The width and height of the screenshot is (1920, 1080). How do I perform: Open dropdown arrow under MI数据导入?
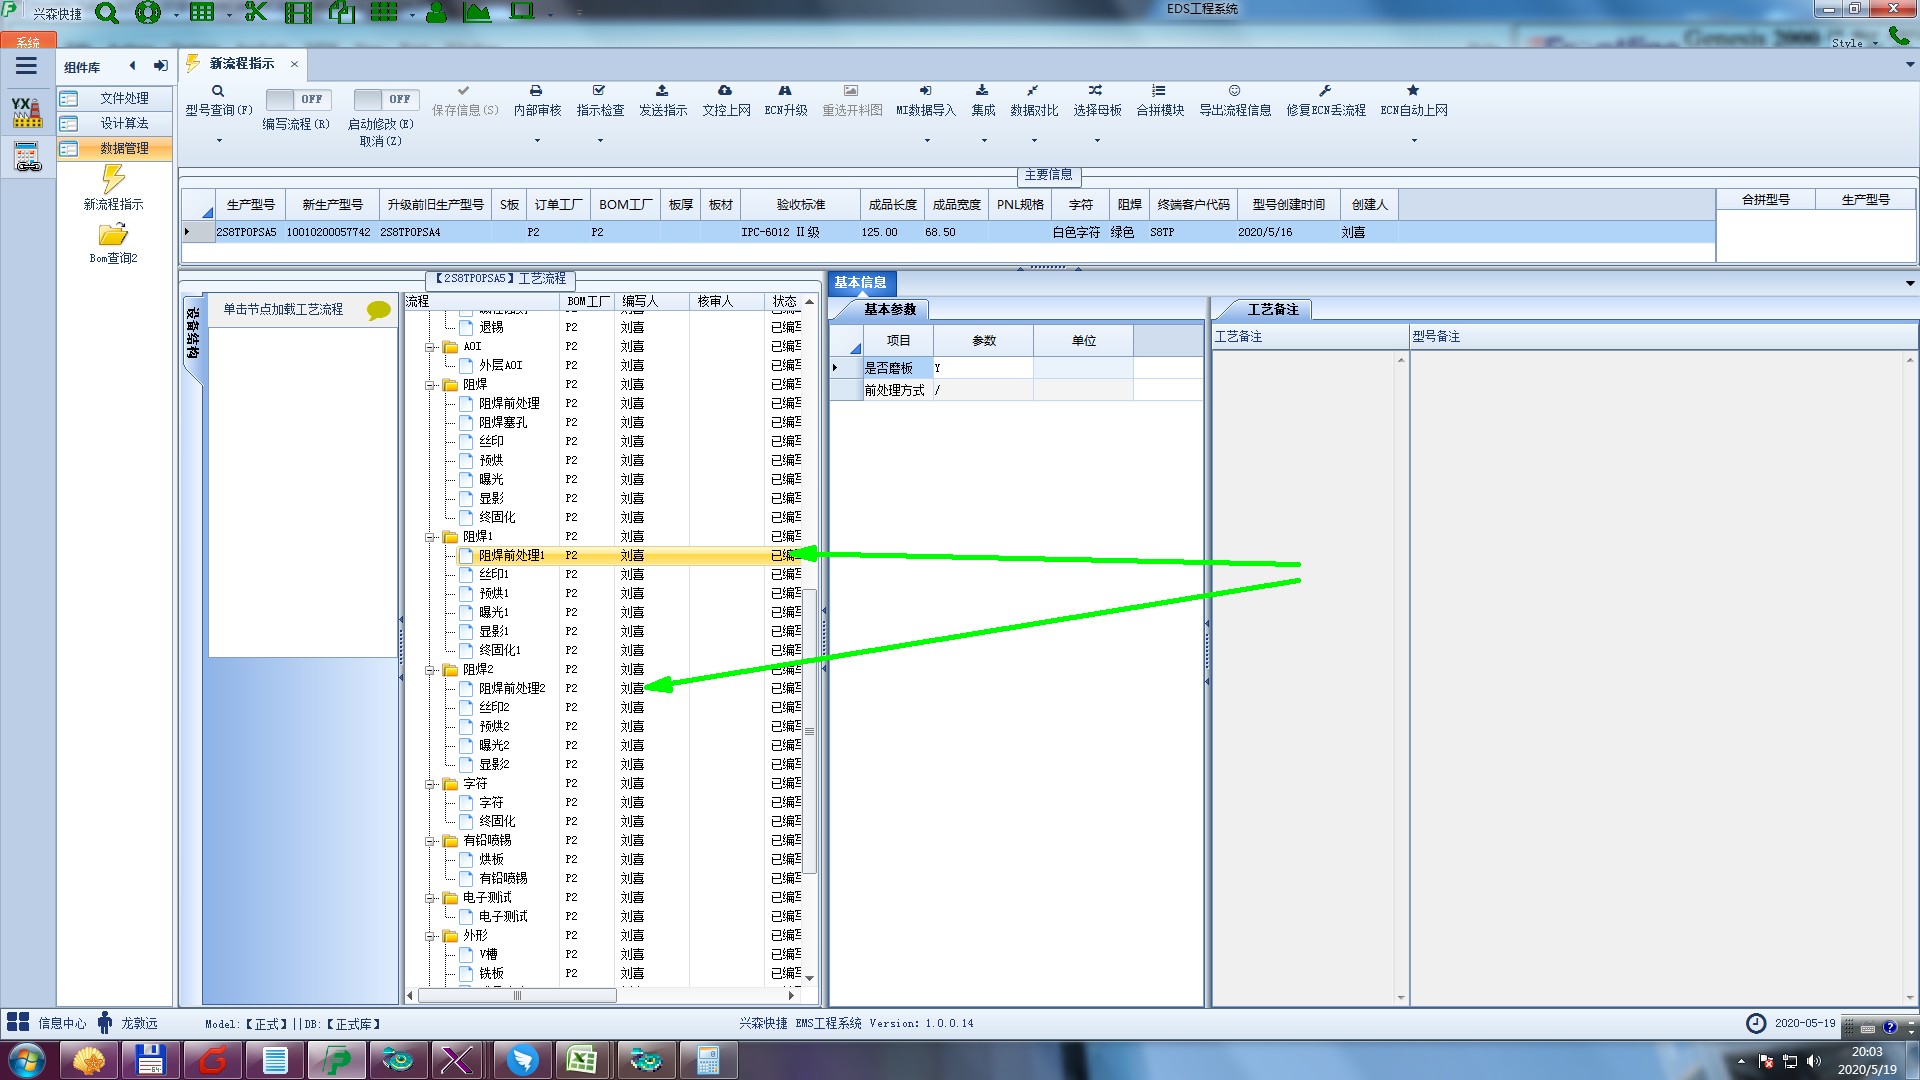click(927, 140)
